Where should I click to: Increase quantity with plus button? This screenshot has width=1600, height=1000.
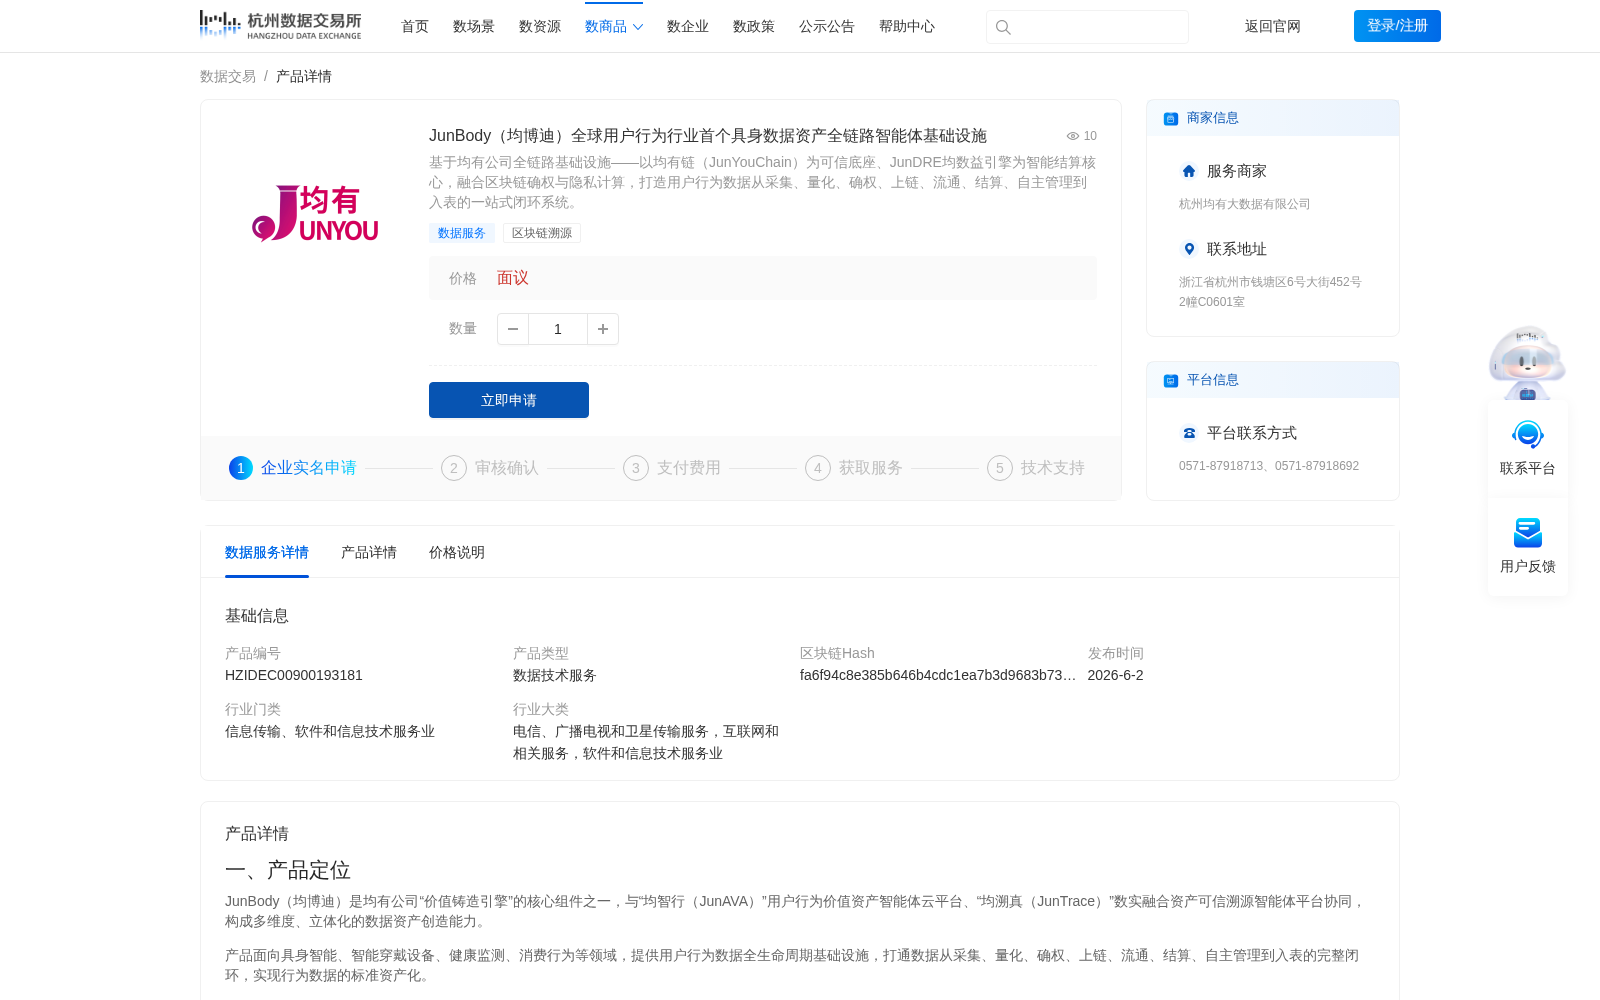coord(603,329)
